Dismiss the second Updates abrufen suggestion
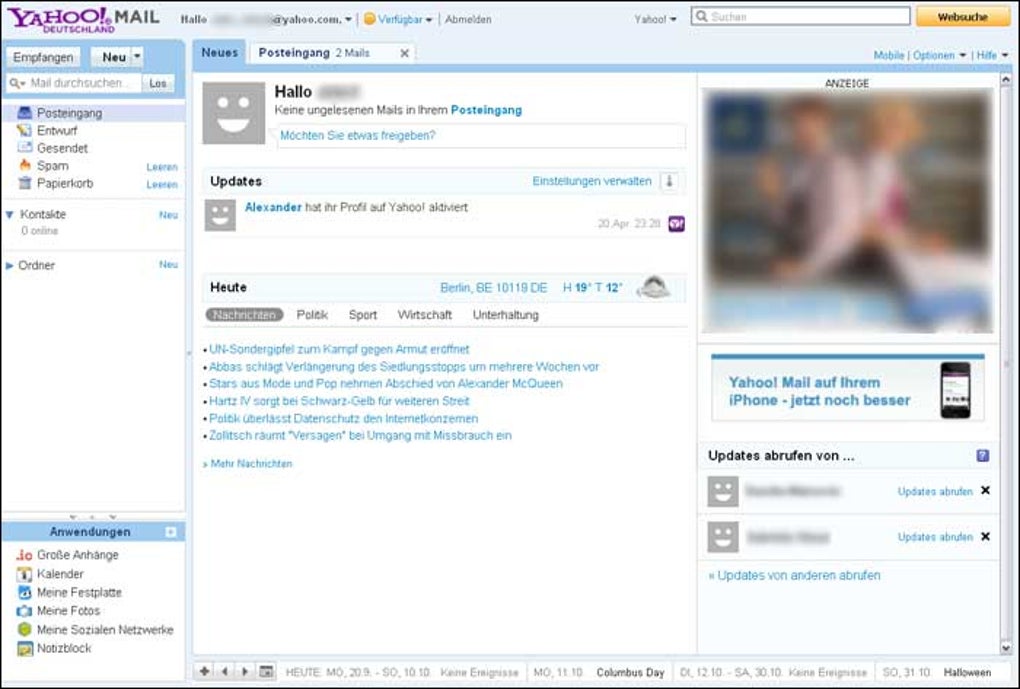Screen dimensions: 1020x689 pos(986,536)
